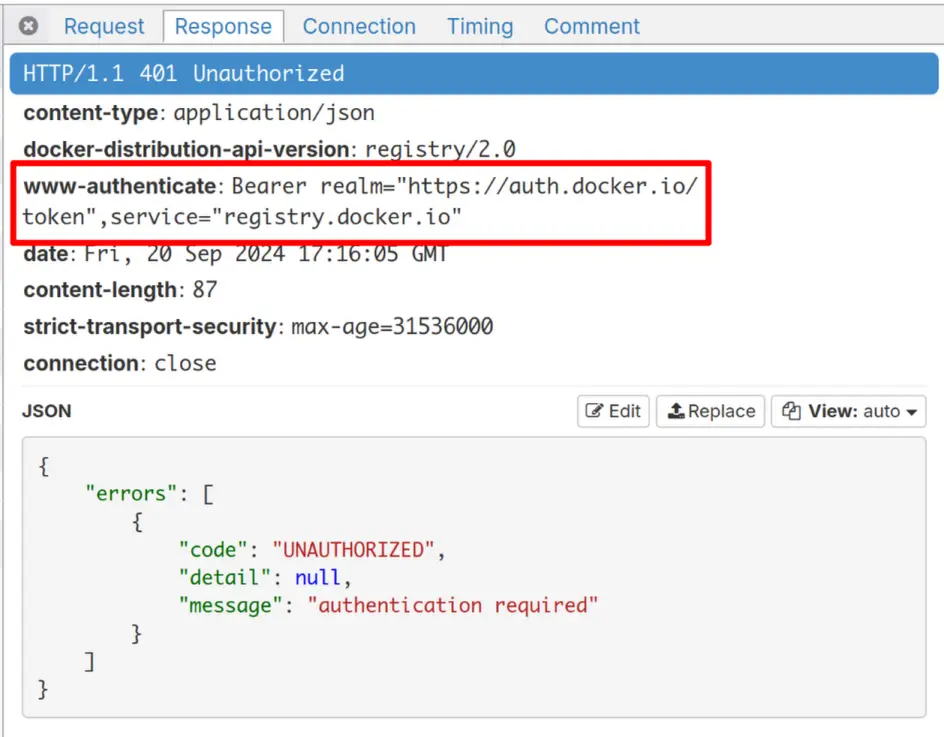
Task: Click the pages icon next to View: auto
Action: tap(791, 411)
